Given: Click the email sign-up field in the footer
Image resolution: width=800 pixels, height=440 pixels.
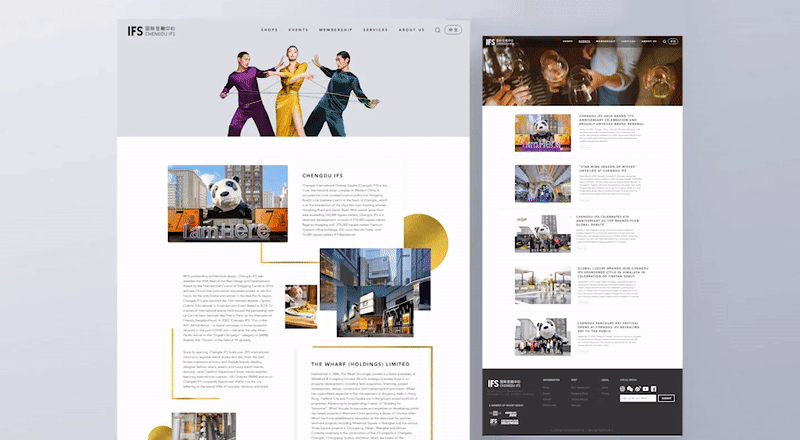Looking at the screenshot, I should click(638, 398).
